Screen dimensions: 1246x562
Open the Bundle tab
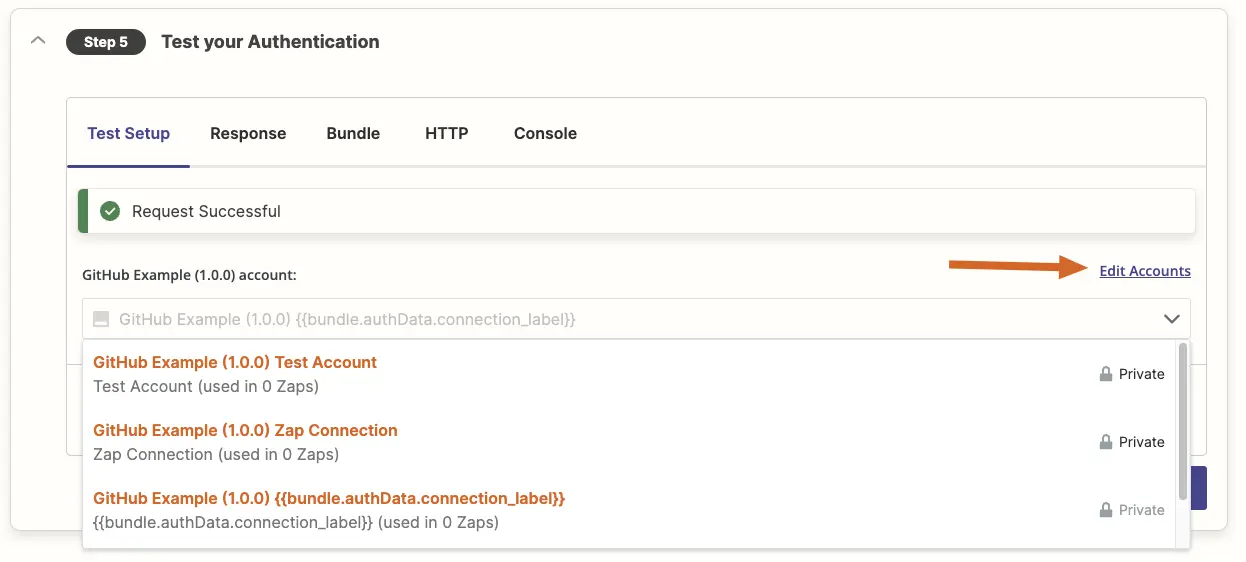point(353,133)
